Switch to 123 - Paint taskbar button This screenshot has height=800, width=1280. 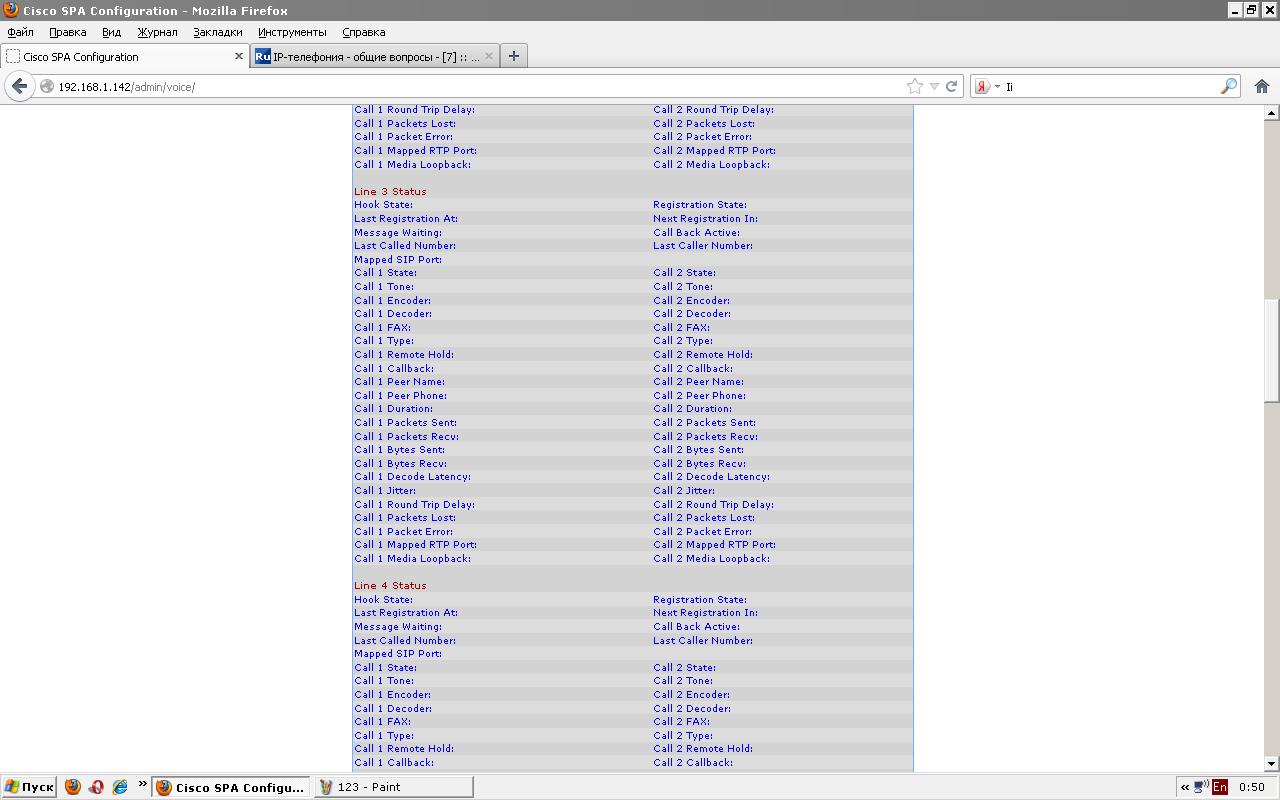393,787
